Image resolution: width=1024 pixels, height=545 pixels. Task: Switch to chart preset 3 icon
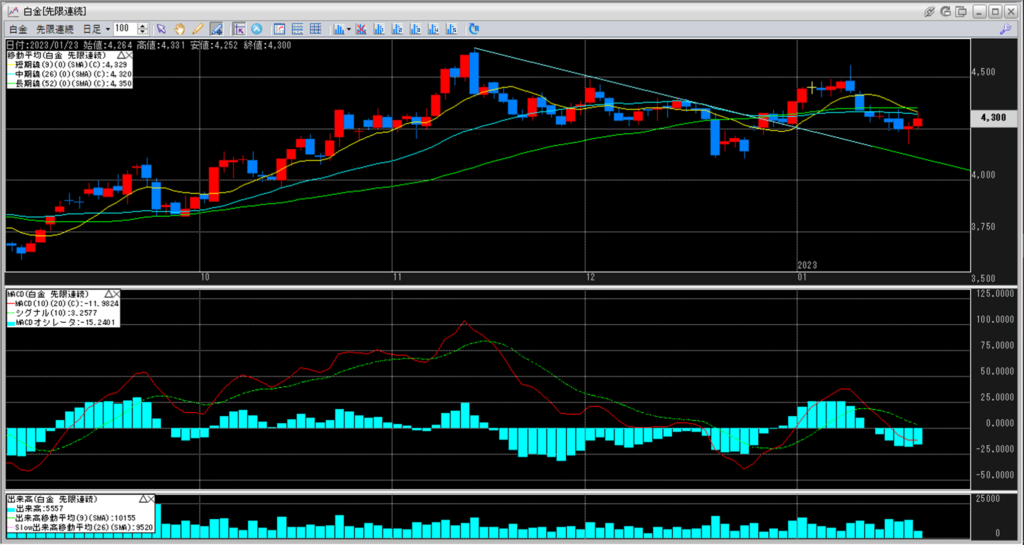[x=415, y=29]
